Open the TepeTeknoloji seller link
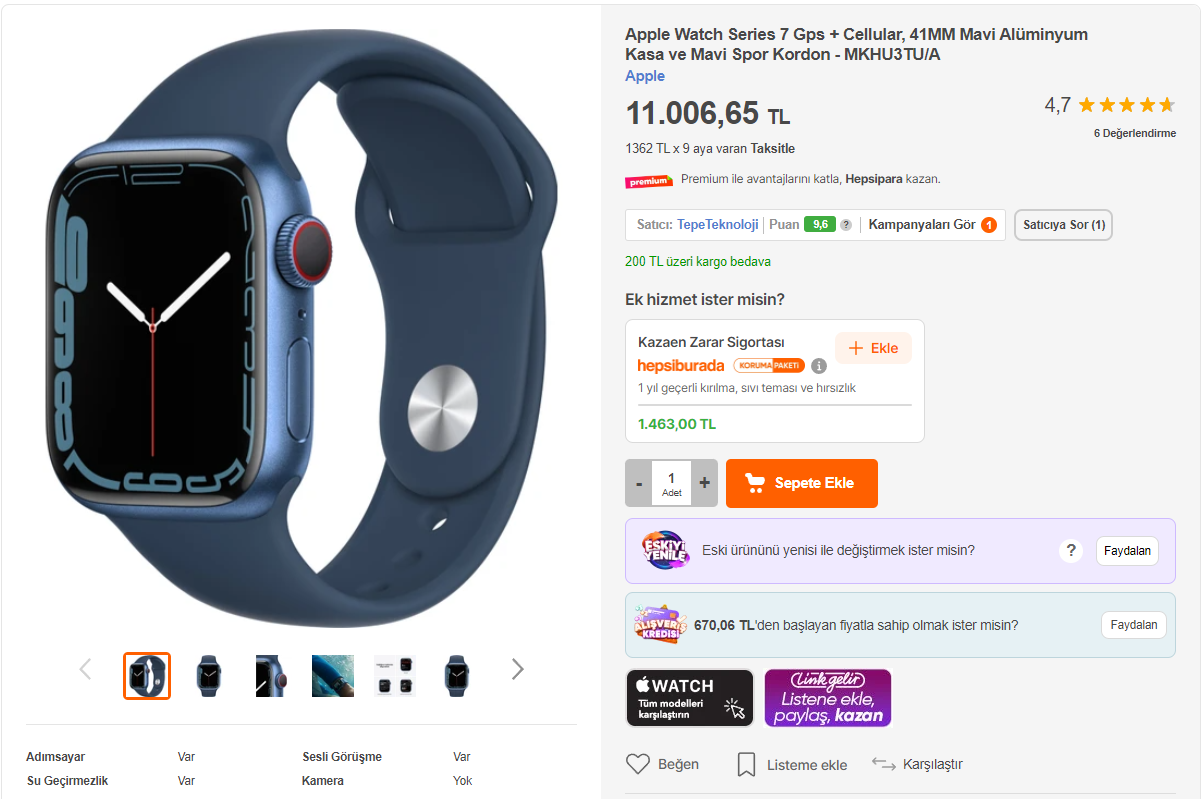The image size is (1204, 799). tap(717, 225)
